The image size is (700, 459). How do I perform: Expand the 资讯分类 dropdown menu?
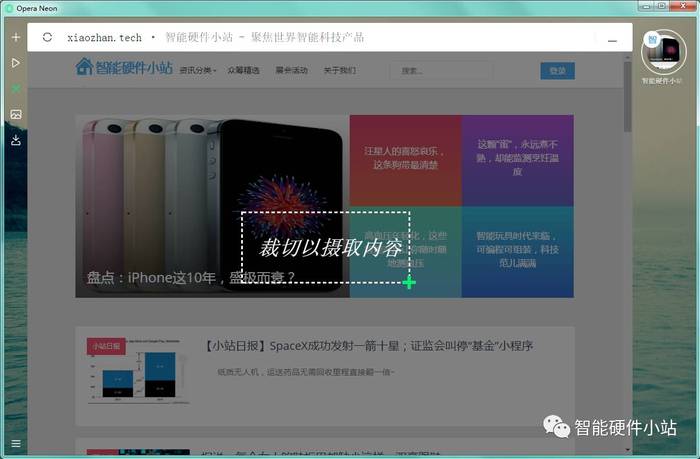[198, 70]
